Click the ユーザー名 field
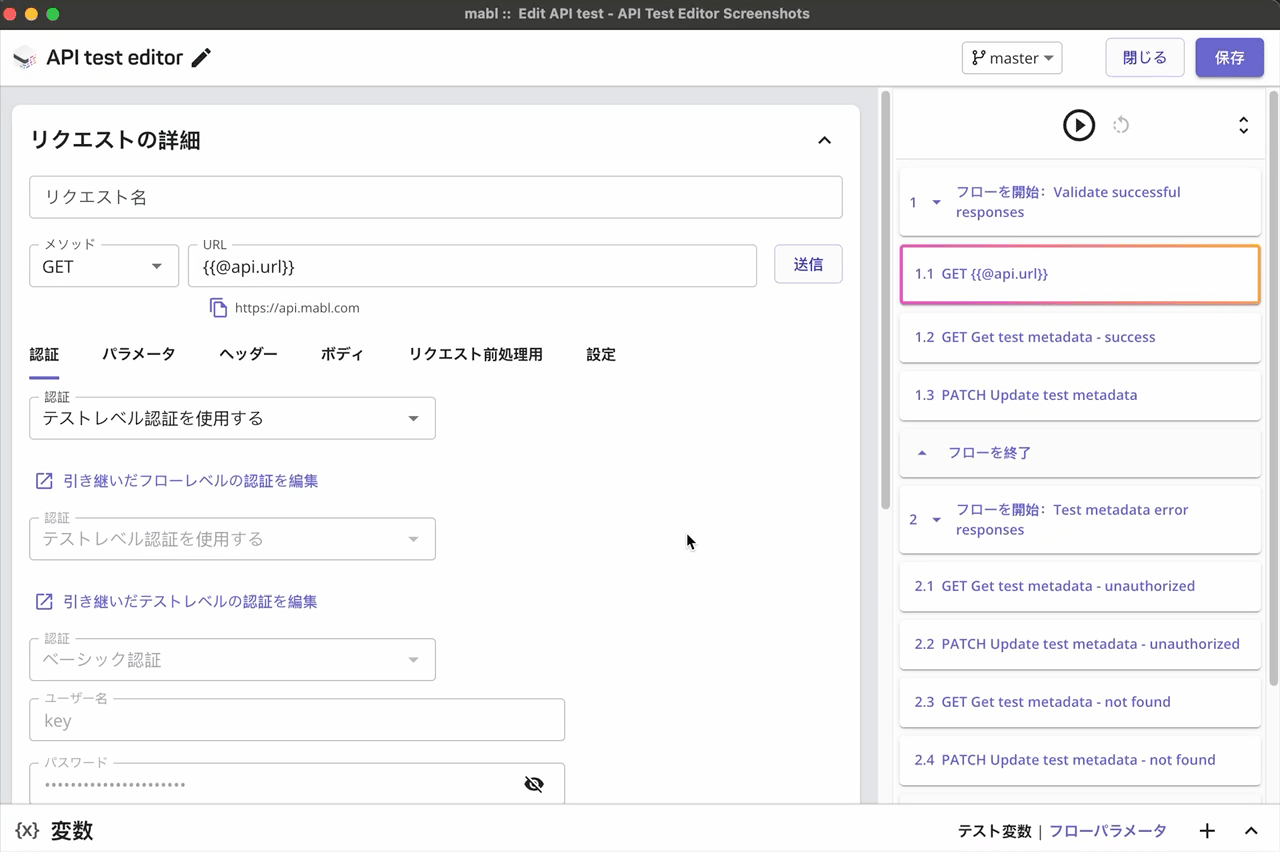This screenshot has width=1280, height=852. (297, 720)
